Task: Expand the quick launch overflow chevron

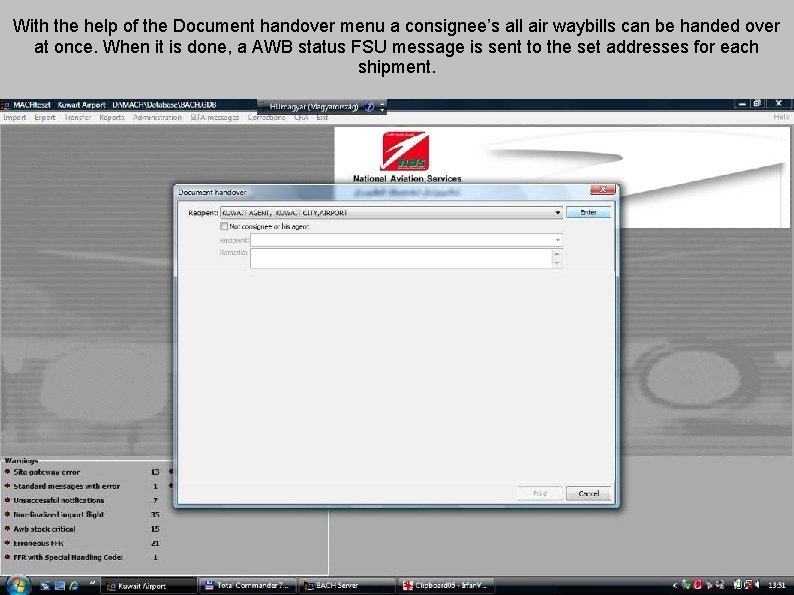Action: click(x=92, y=583)
